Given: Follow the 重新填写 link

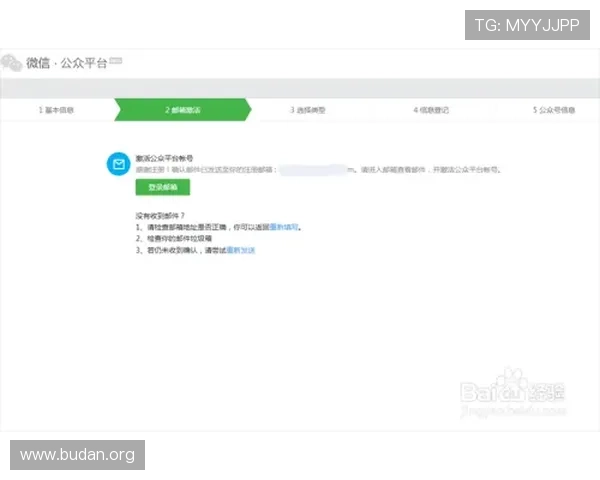Looking at the screenshot, I should (x=284, y=227).
